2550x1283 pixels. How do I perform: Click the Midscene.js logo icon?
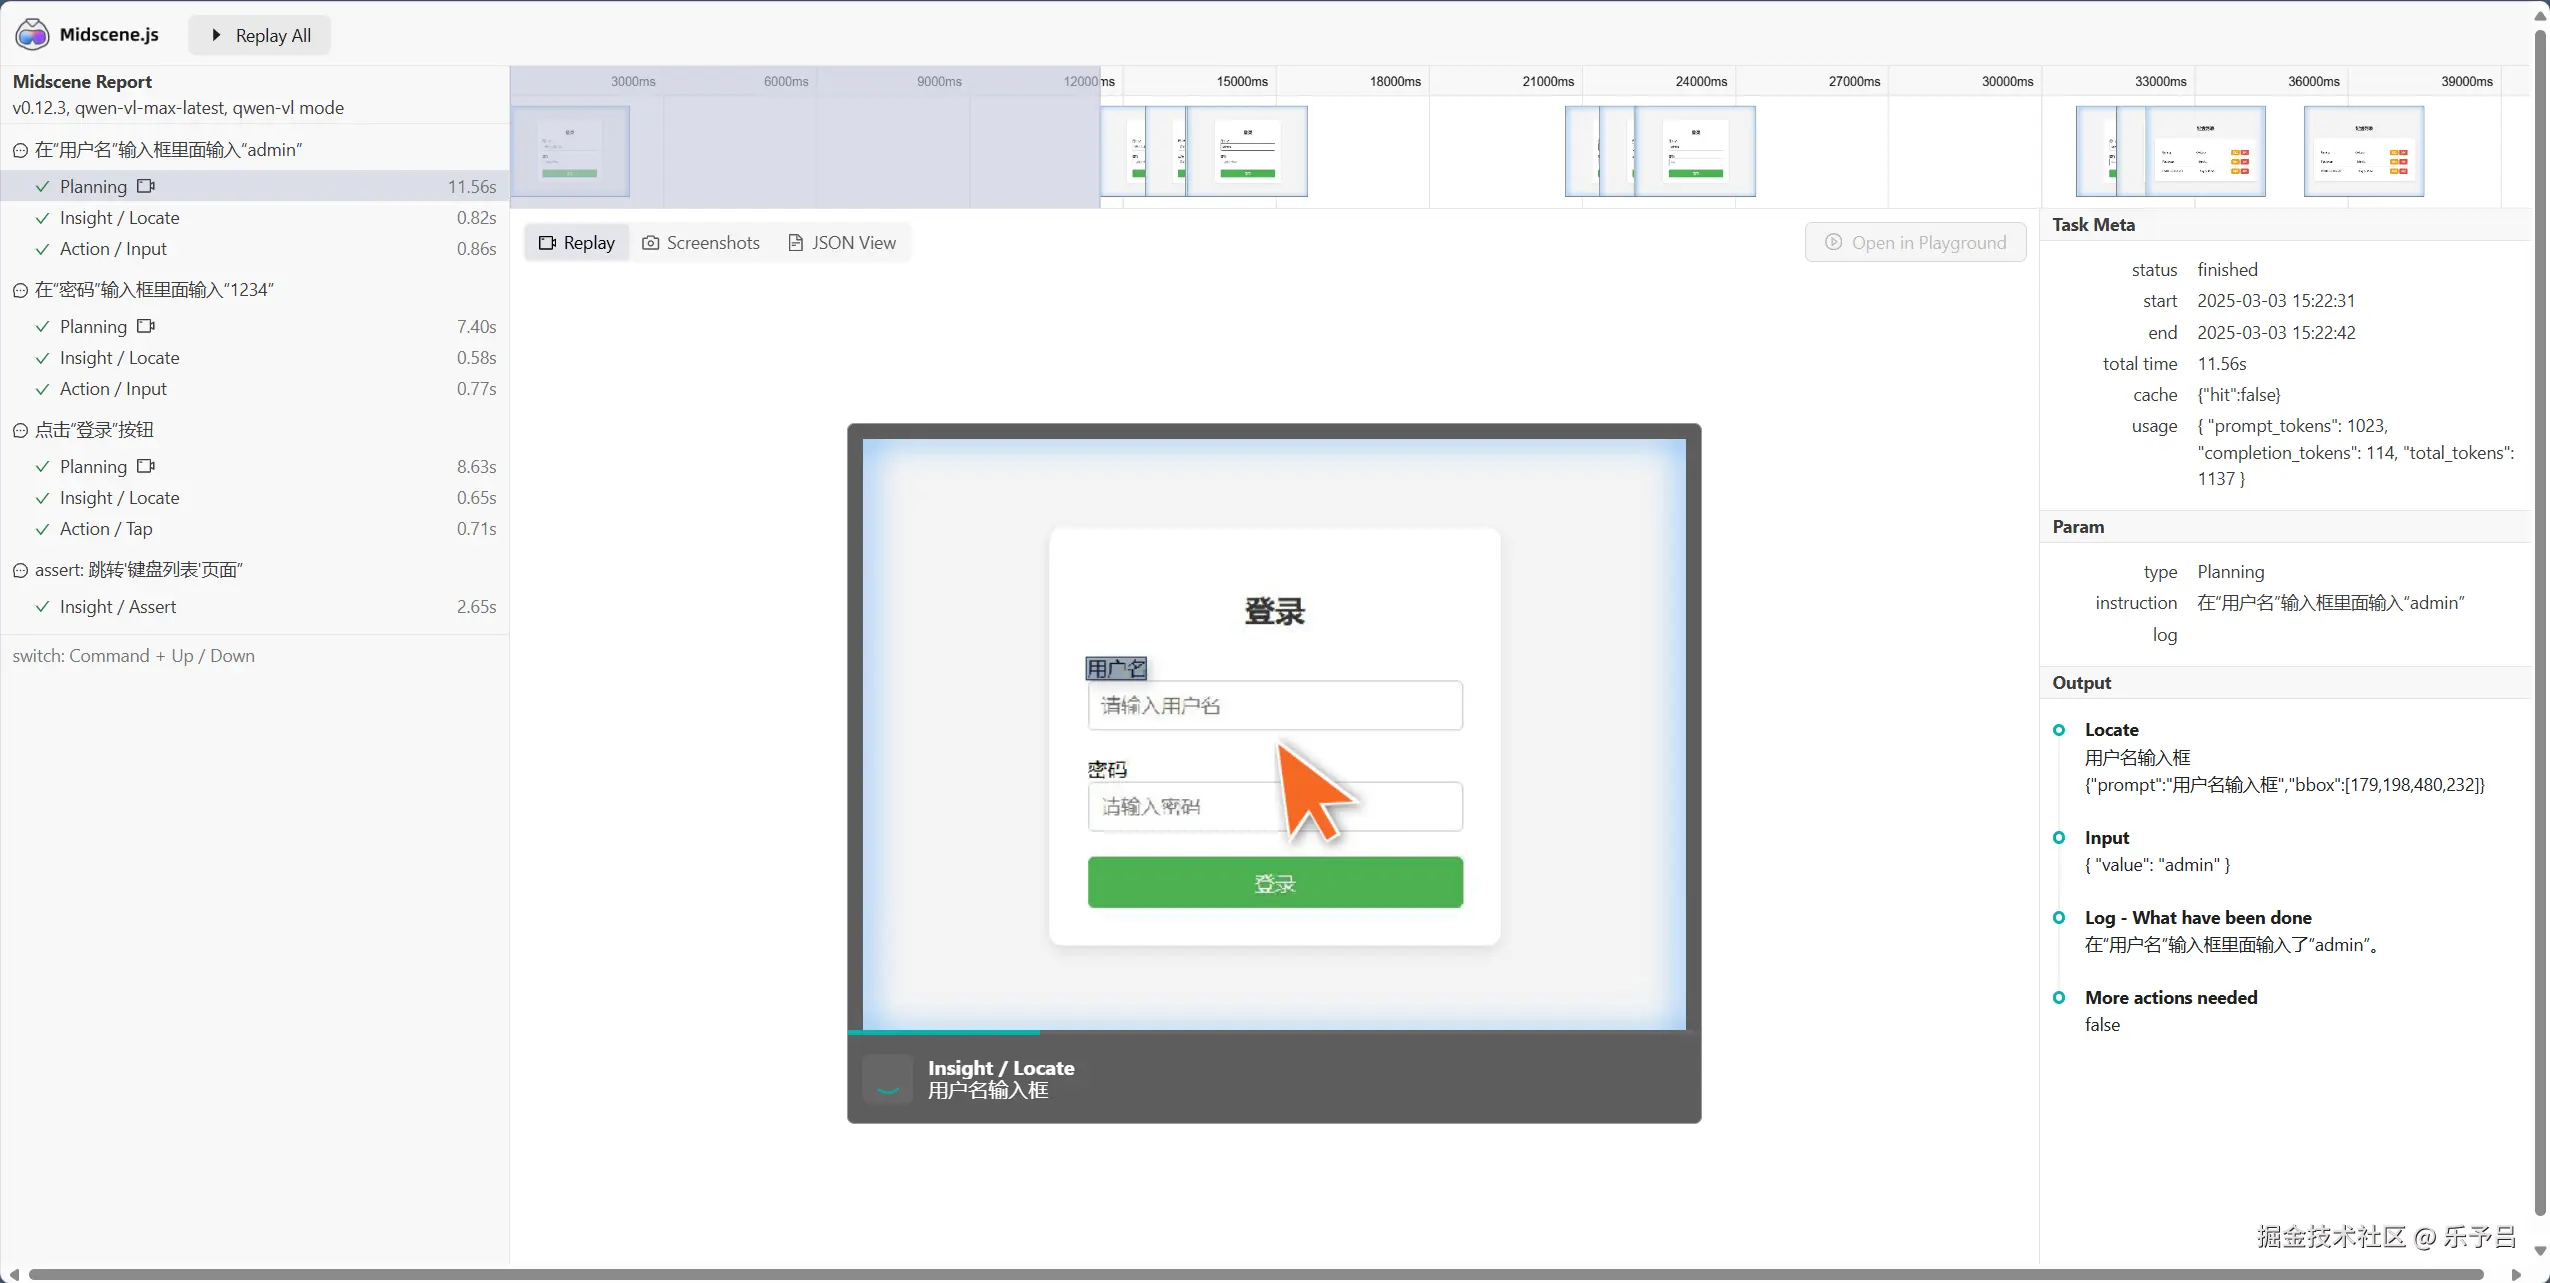pyautogui.click(x=32, y=35)
